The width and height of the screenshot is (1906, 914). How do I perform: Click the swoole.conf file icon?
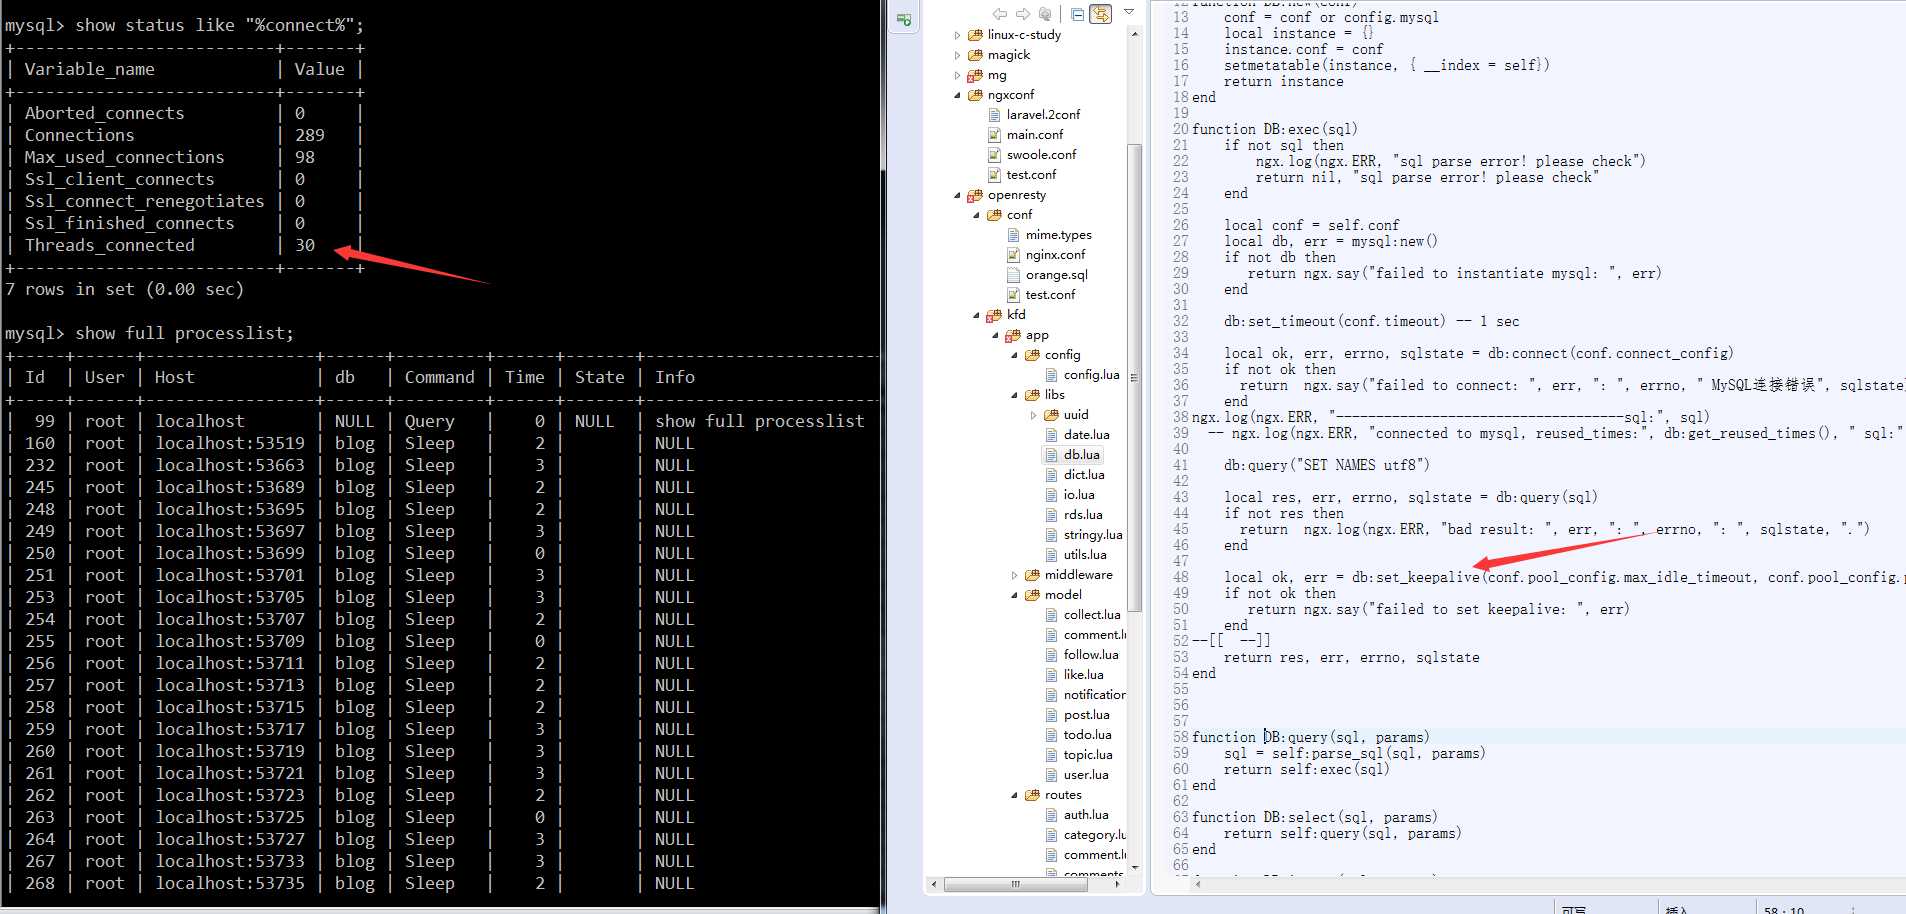tap(994, 155)
